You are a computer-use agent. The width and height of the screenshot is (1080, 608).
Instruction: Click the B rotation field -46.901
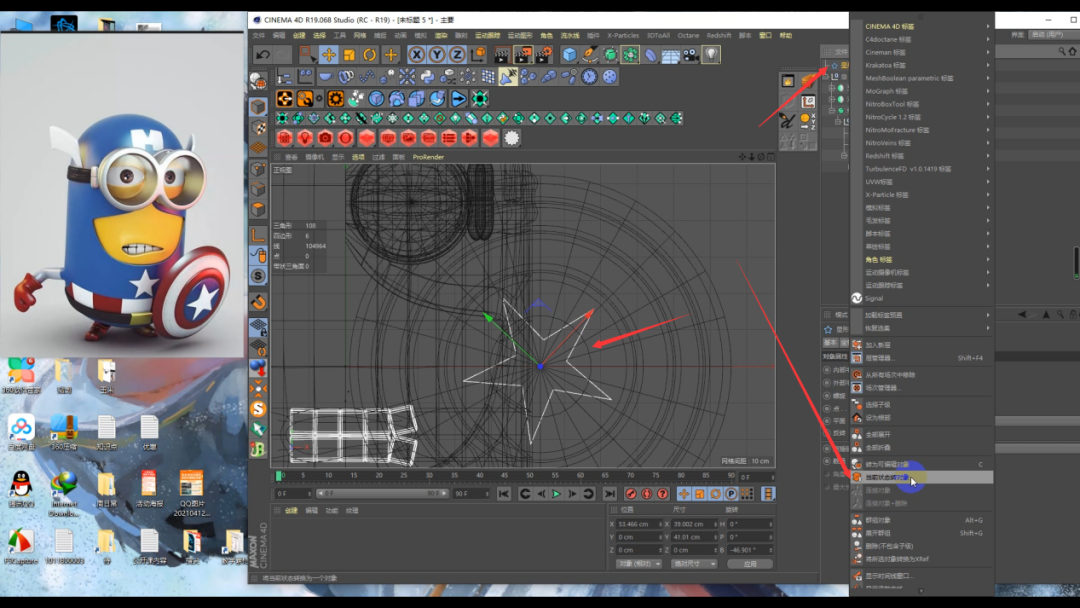click(x=750, y=550)
